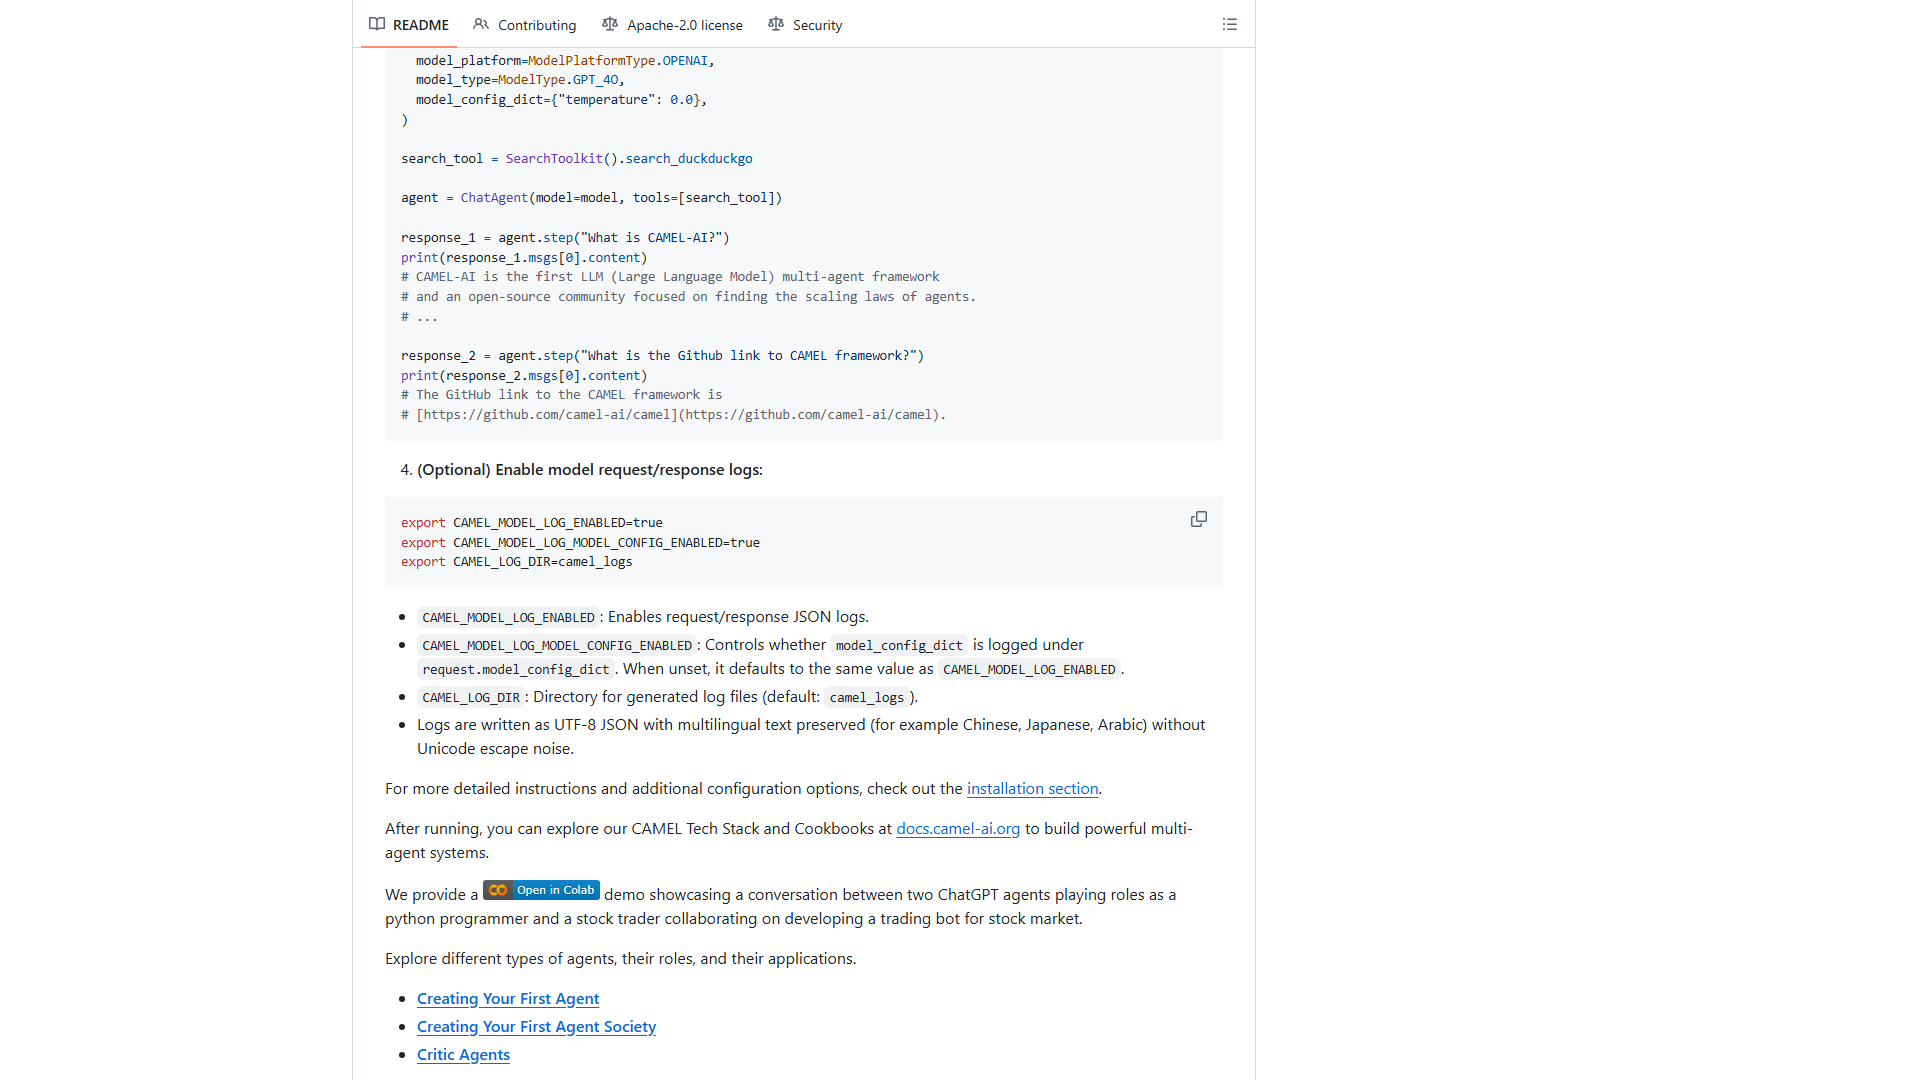
Task: Click the camel_logs default value code
Action: (867, 698)
